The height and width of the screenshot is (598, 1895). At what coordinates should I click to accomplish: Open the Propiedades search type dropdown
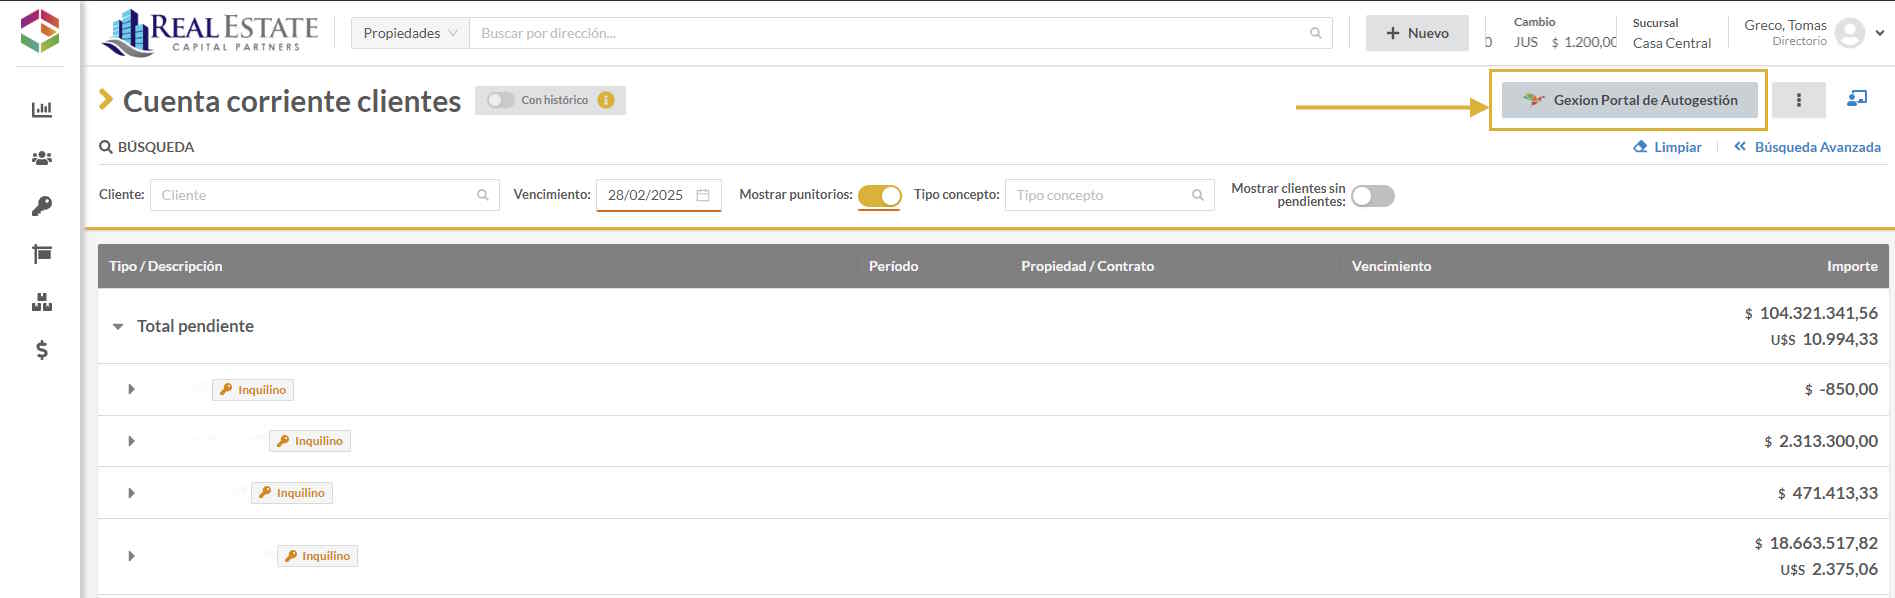point(410,33)
